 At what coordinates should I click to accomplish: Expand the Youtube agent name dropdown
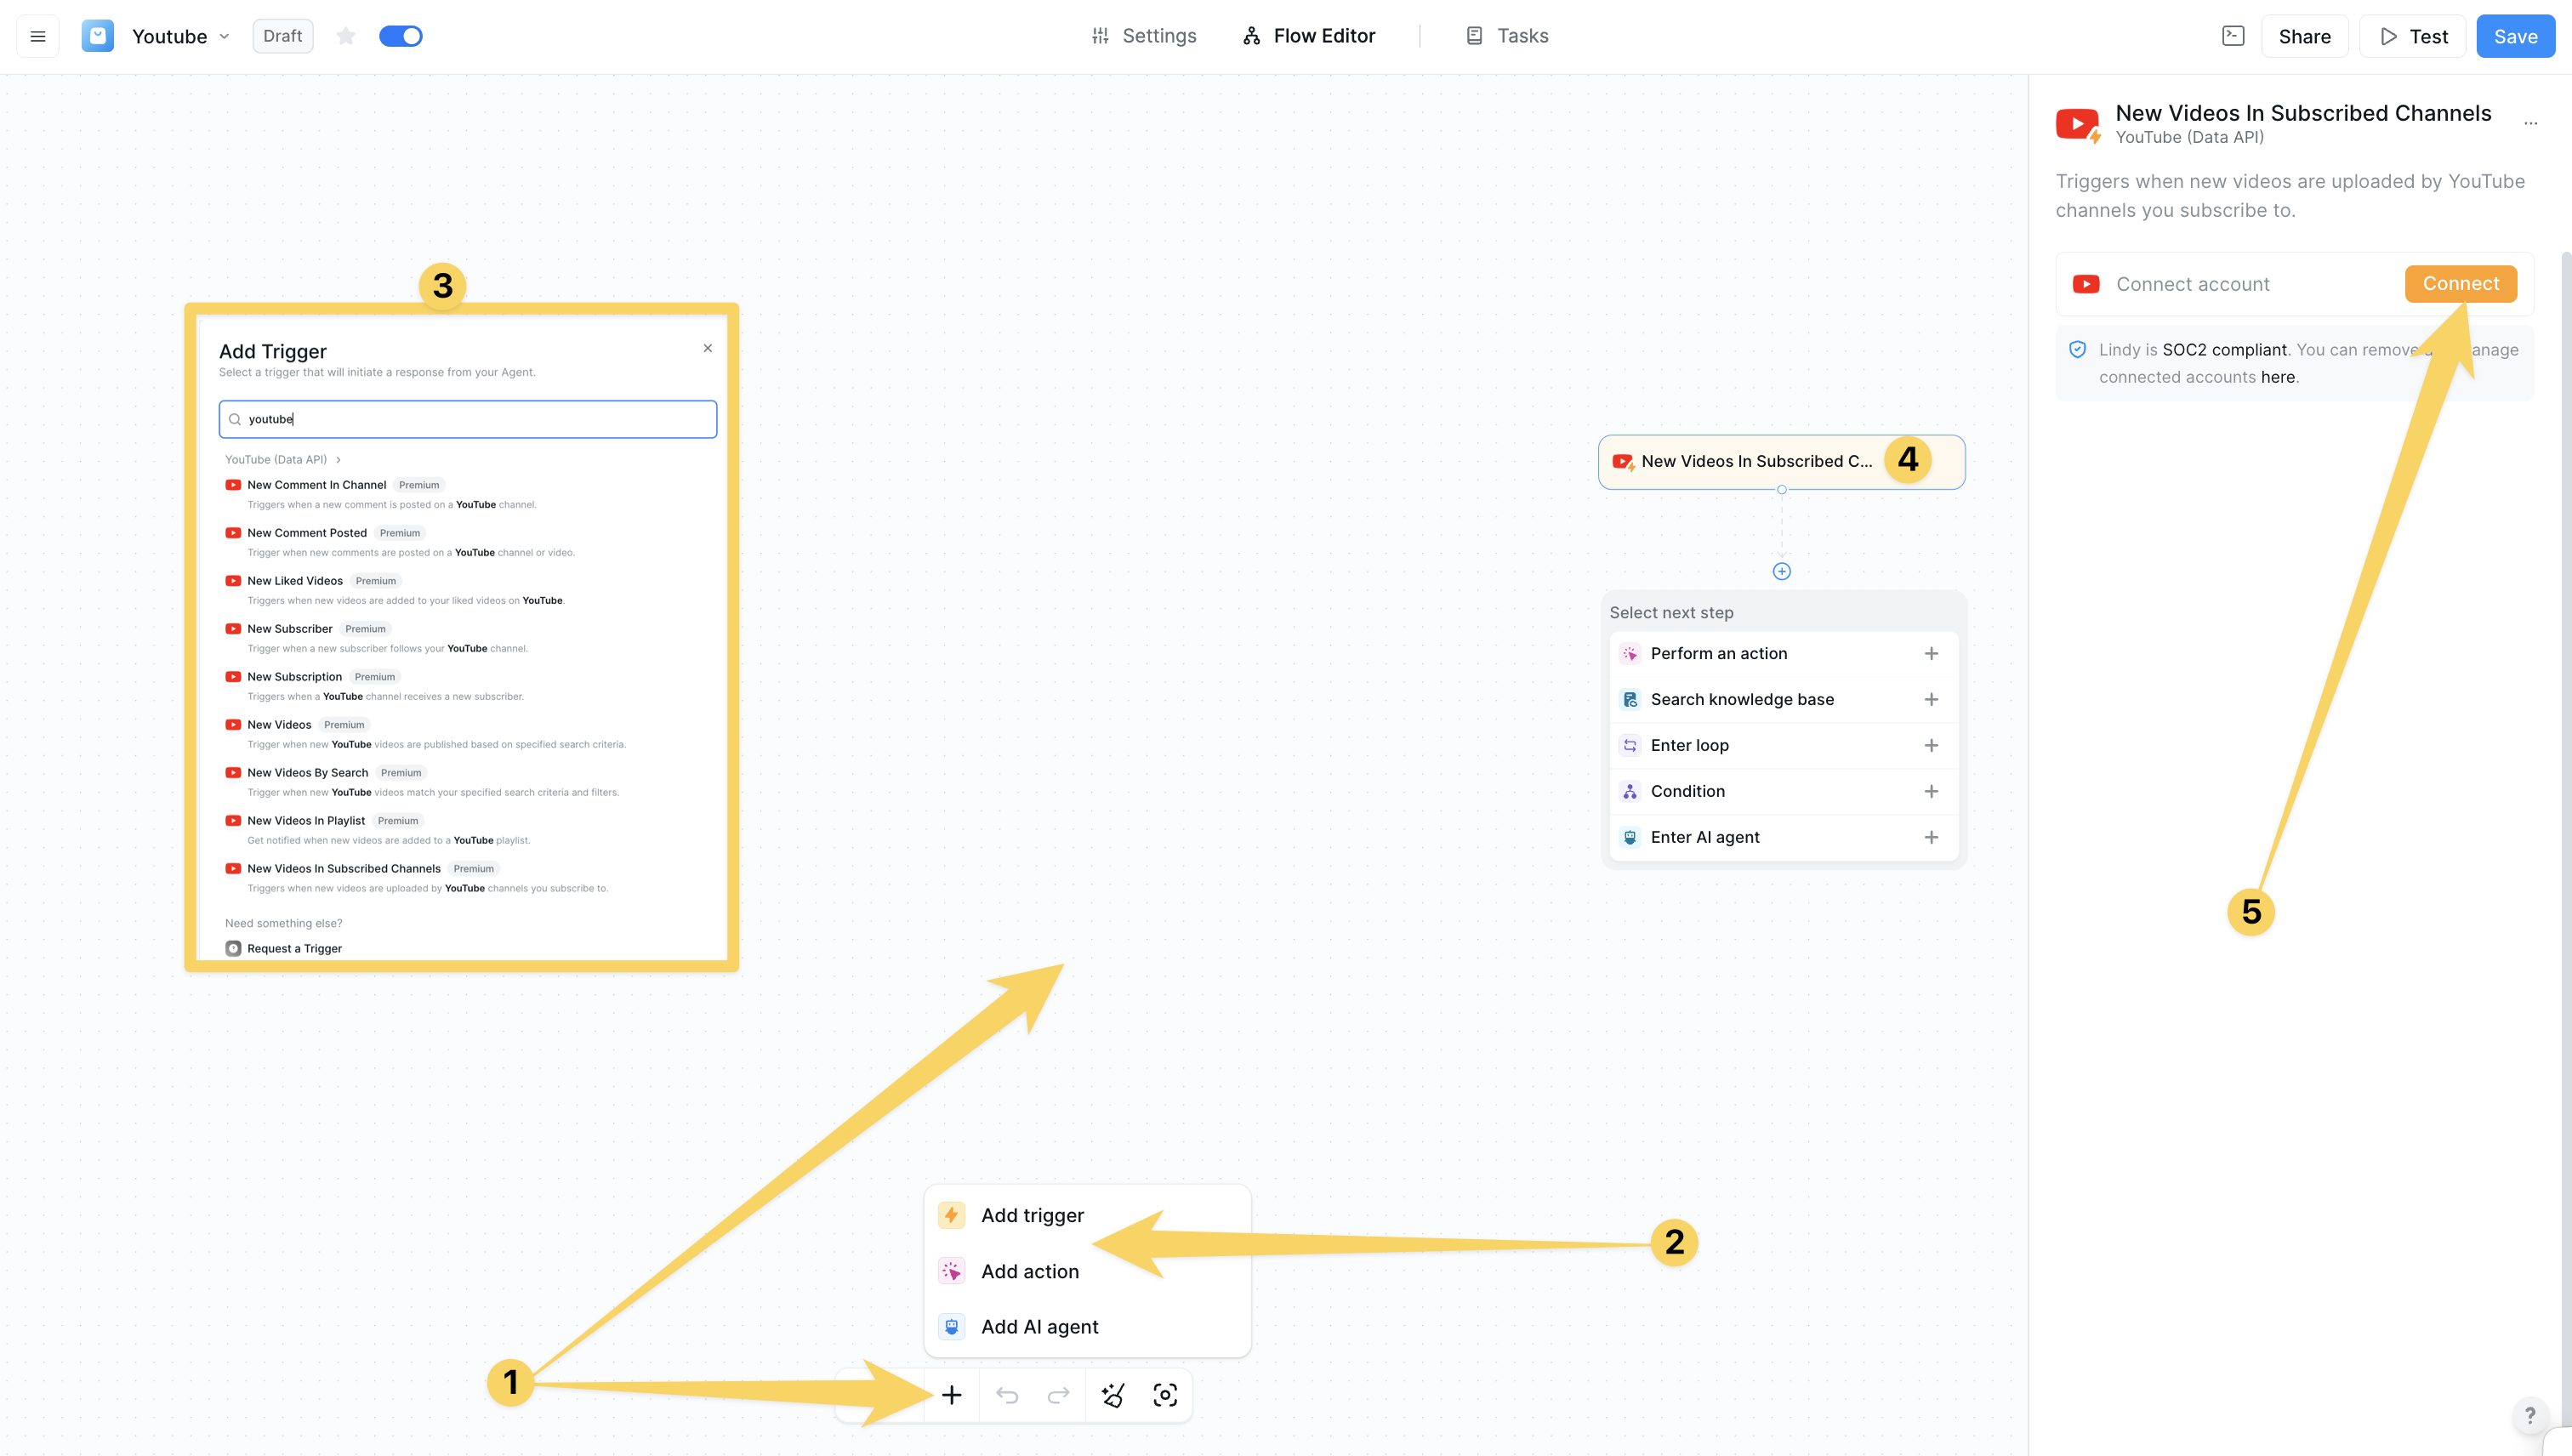(224, 36)
